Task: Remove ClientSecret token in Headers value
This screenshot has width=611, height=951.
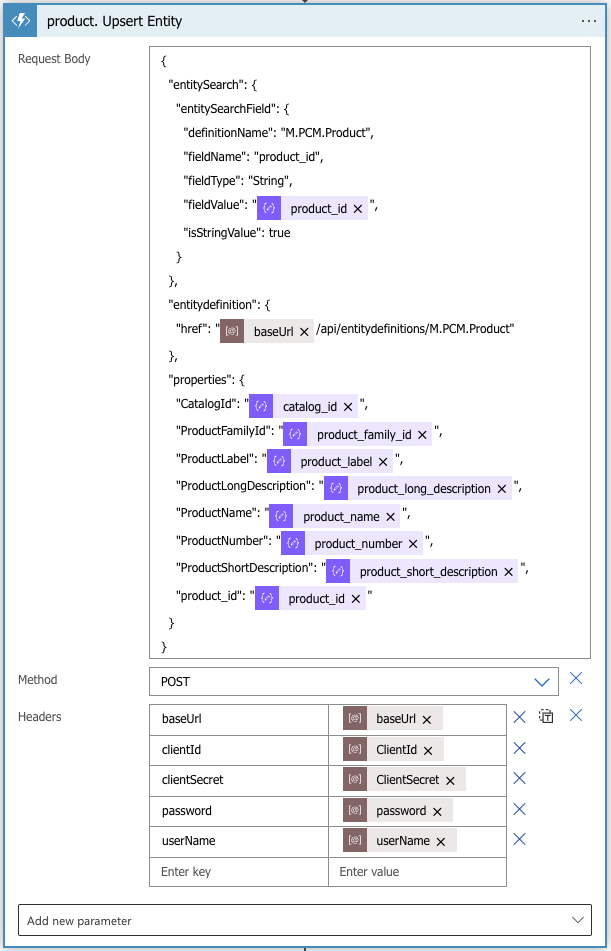Action: pyautogui.click(x=450, y=781)
